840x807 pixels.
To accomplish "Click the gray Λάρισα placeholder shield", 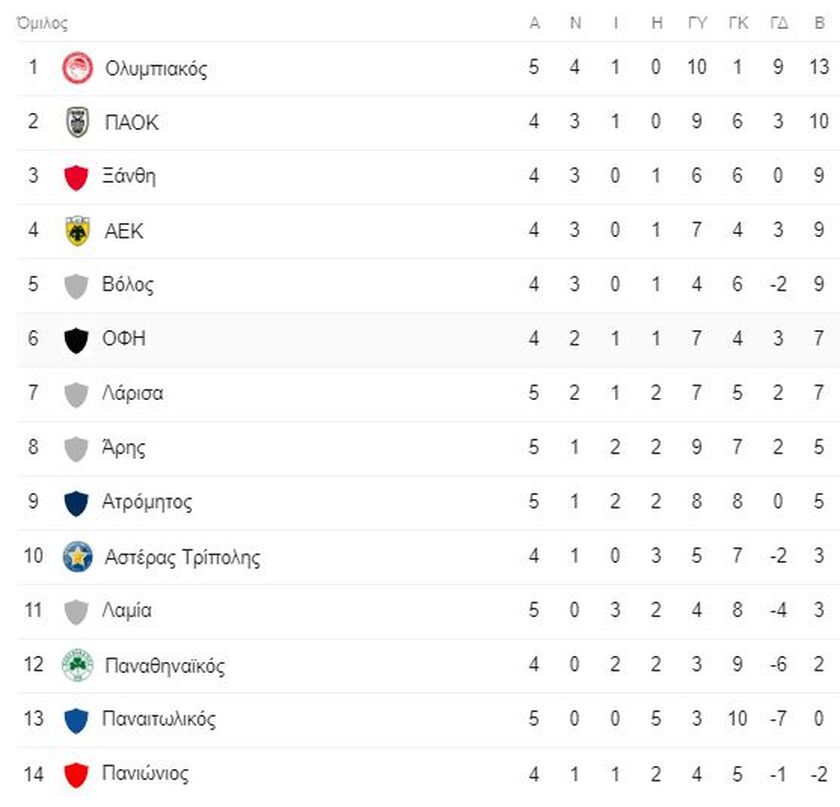I will coord(76,394).
